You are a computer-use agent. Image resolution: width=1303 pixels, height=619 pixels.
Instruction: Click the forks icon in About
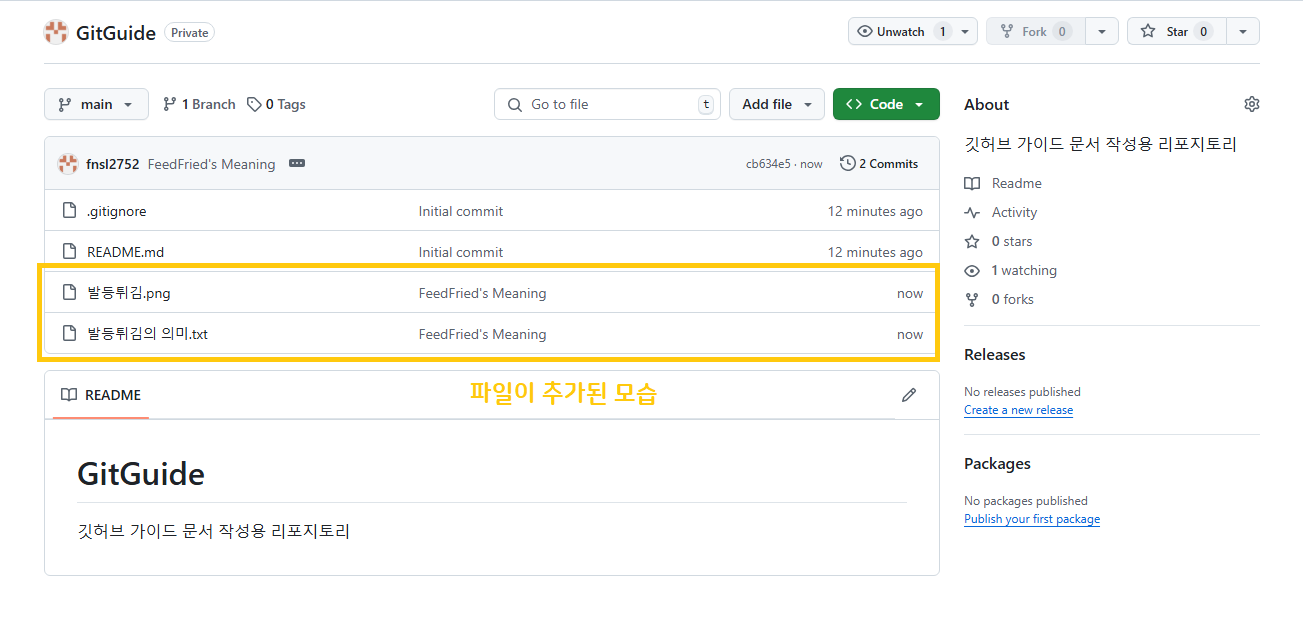pos(972,300)
